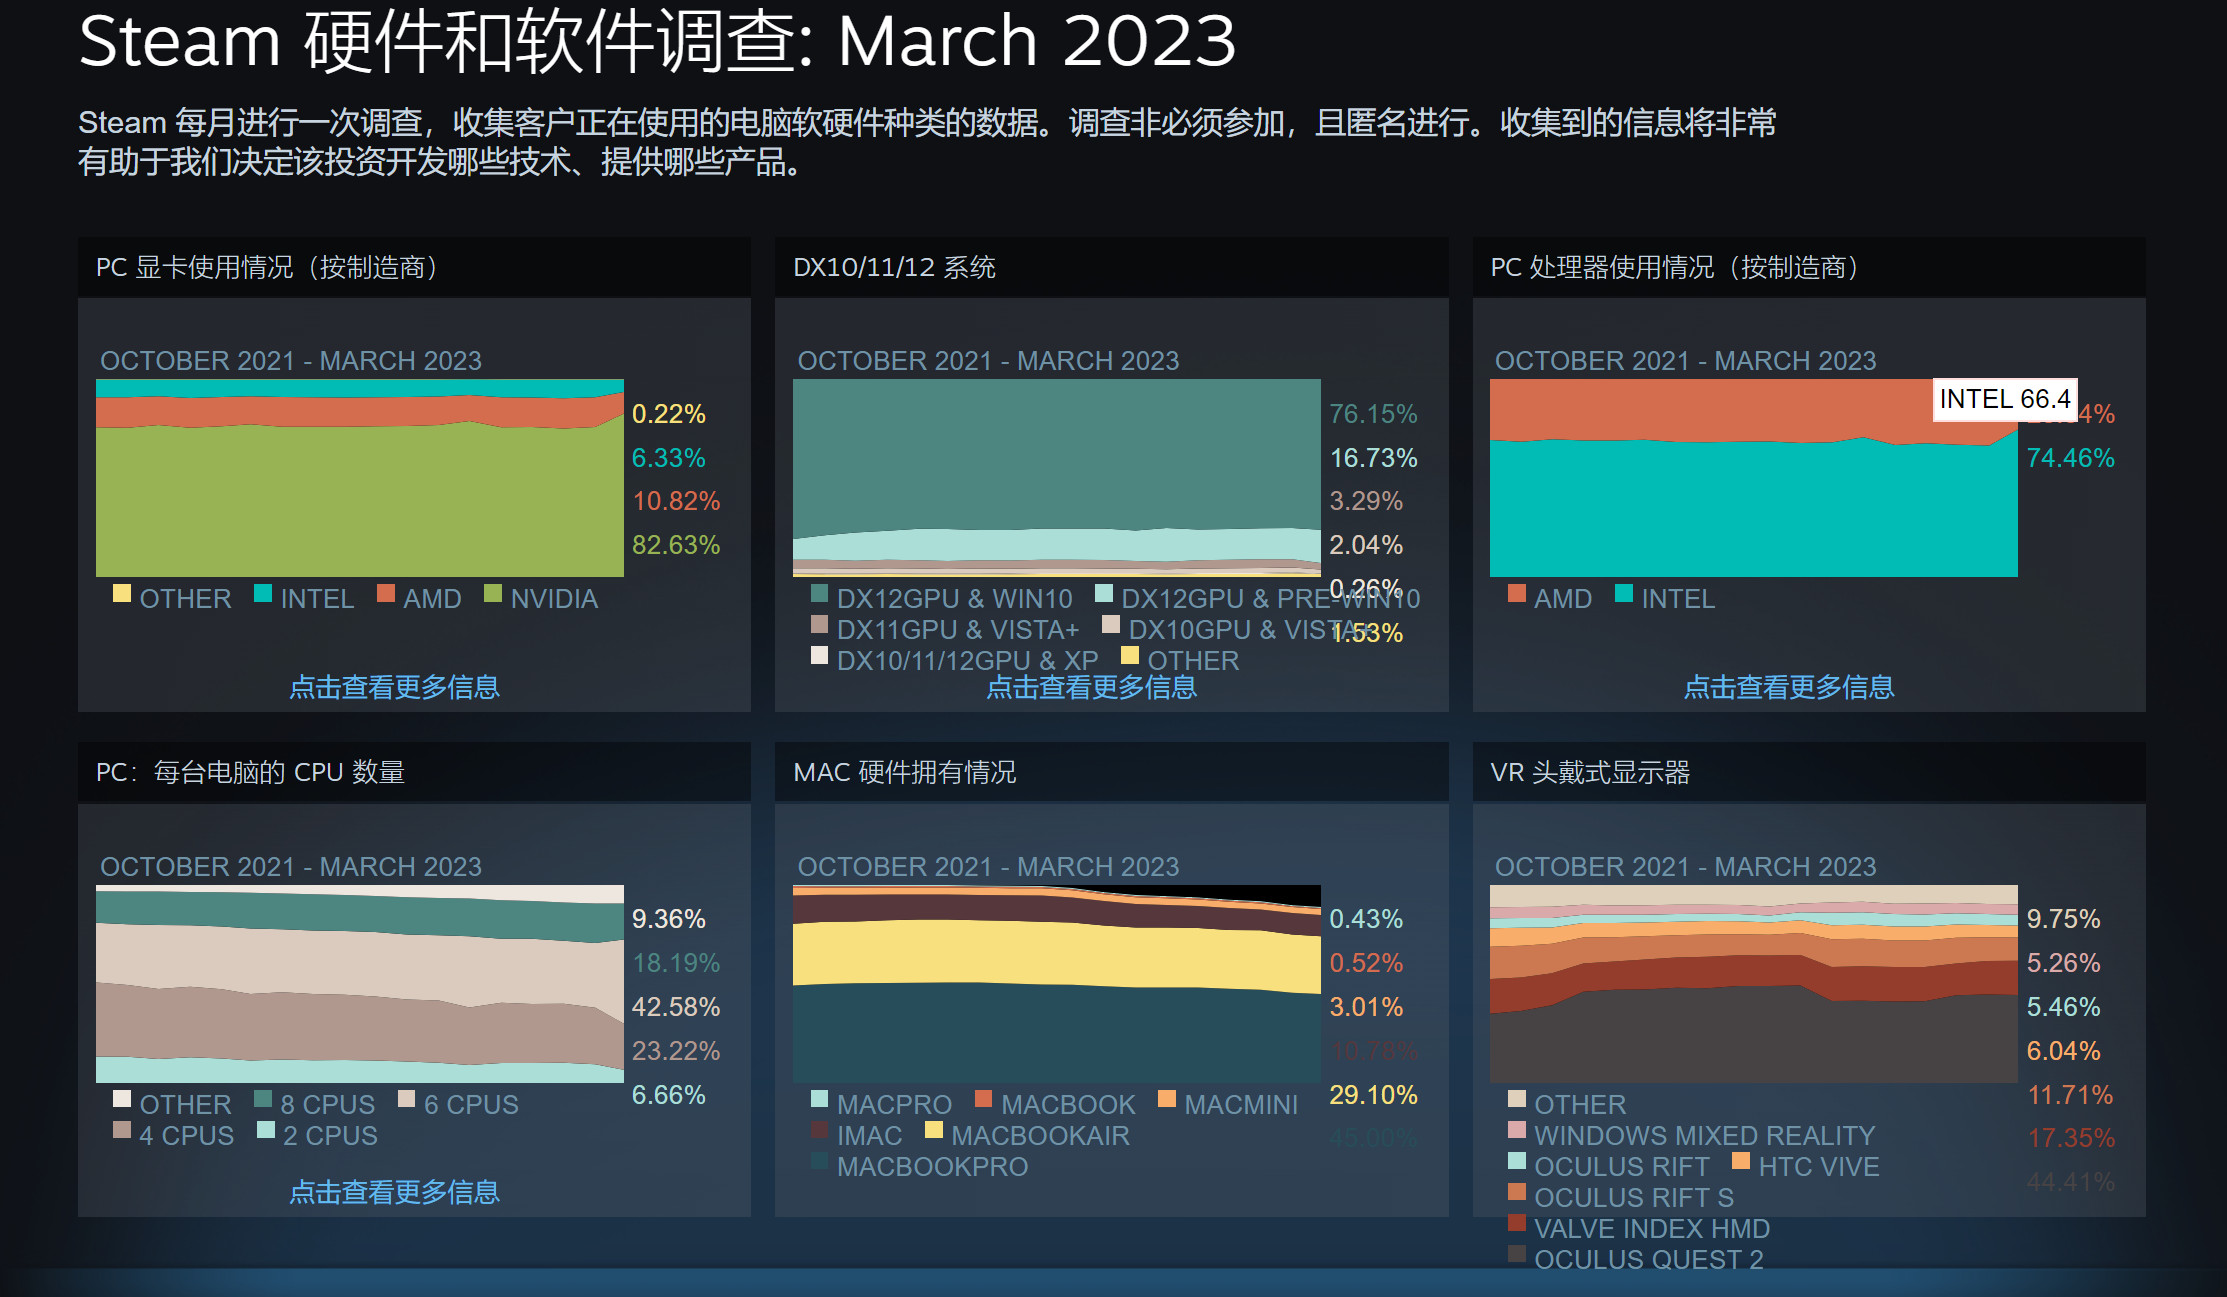
Task: Click the OCULUS QUEST 2 legend swatch
Action: (1517, 1253)
